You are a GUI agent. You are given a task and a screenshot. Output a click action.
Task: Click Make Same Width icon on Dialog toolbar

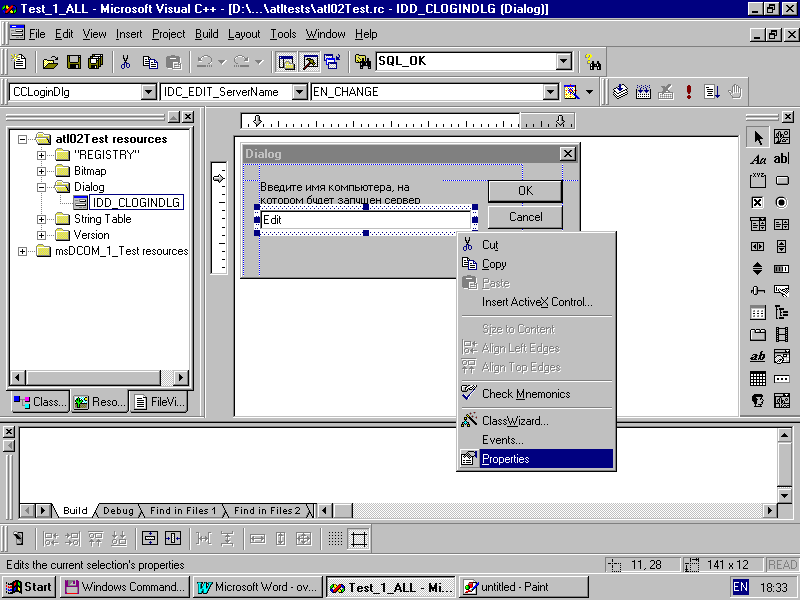pos(258,538)
